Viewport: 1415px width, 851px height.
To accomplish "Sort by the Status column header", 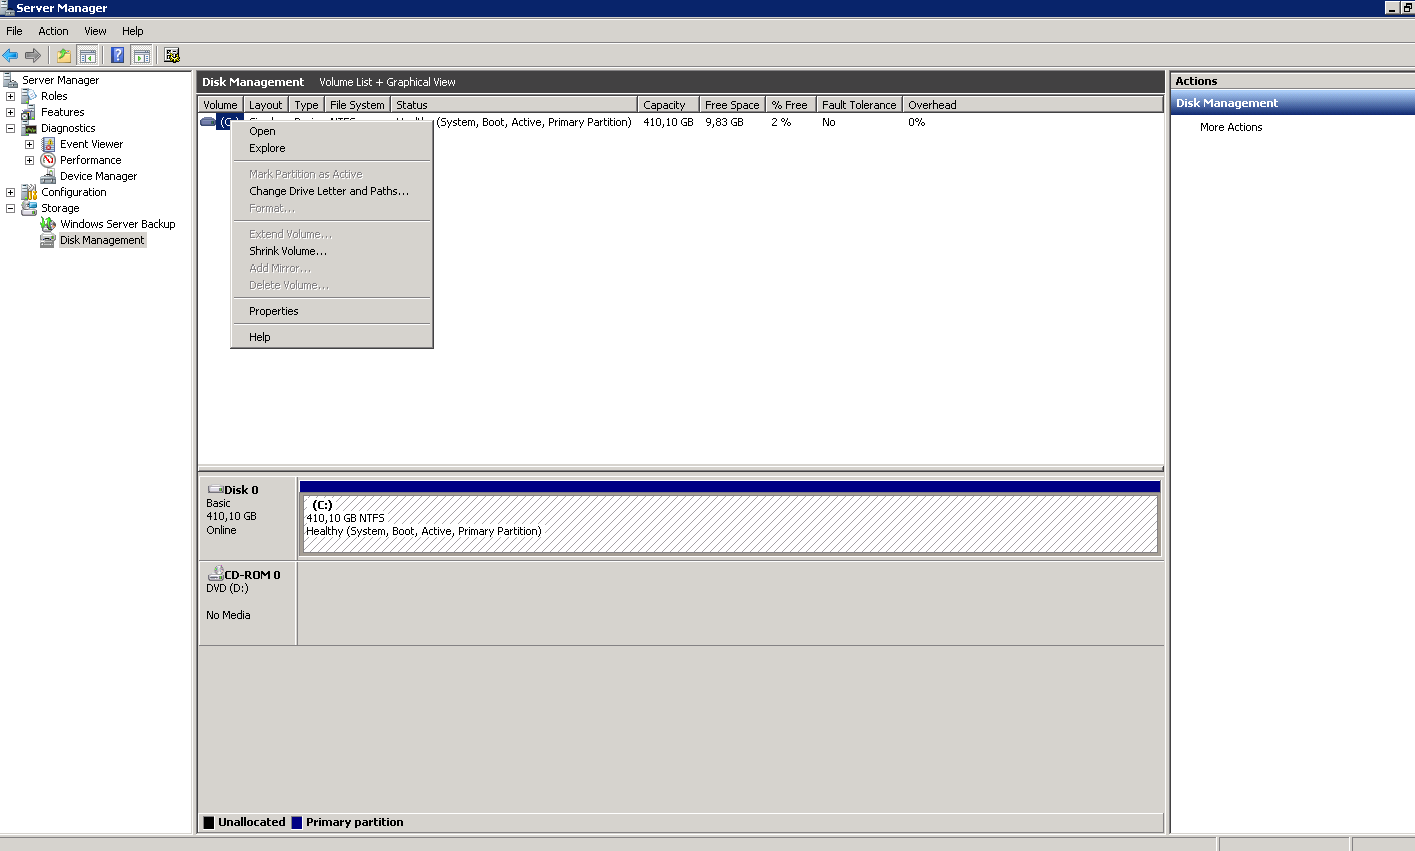I will [514, 105].
